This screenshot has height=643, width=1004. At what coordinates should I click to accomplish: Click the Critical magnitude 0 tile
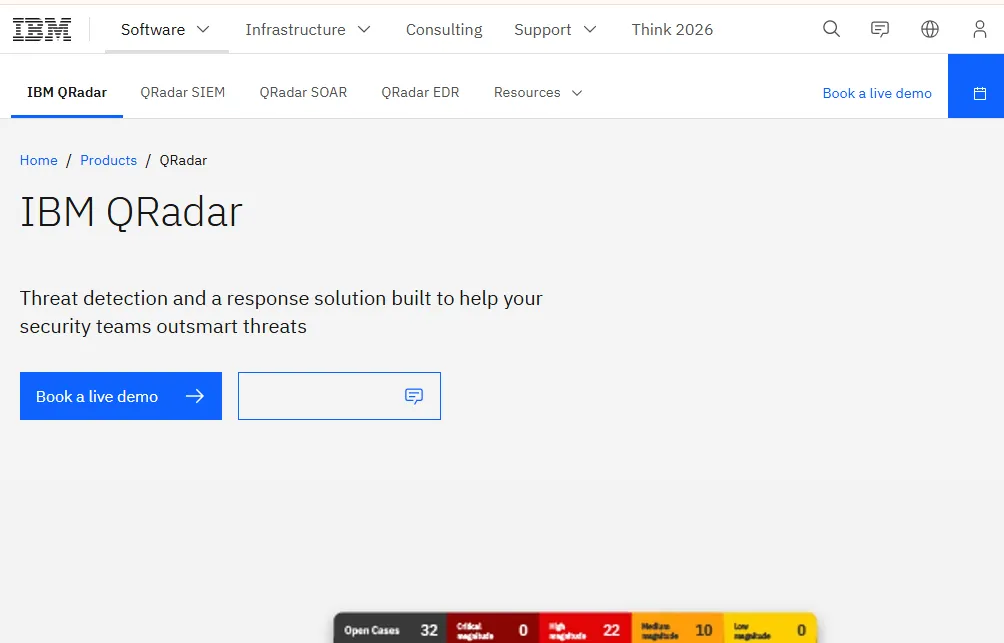tap(492, 630)
